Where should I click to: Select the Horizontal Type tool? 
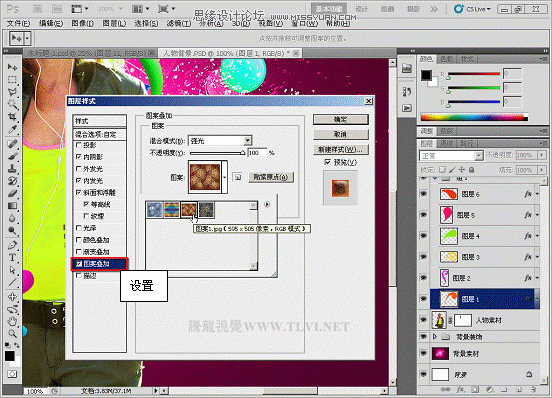click(x=12, y=257)
